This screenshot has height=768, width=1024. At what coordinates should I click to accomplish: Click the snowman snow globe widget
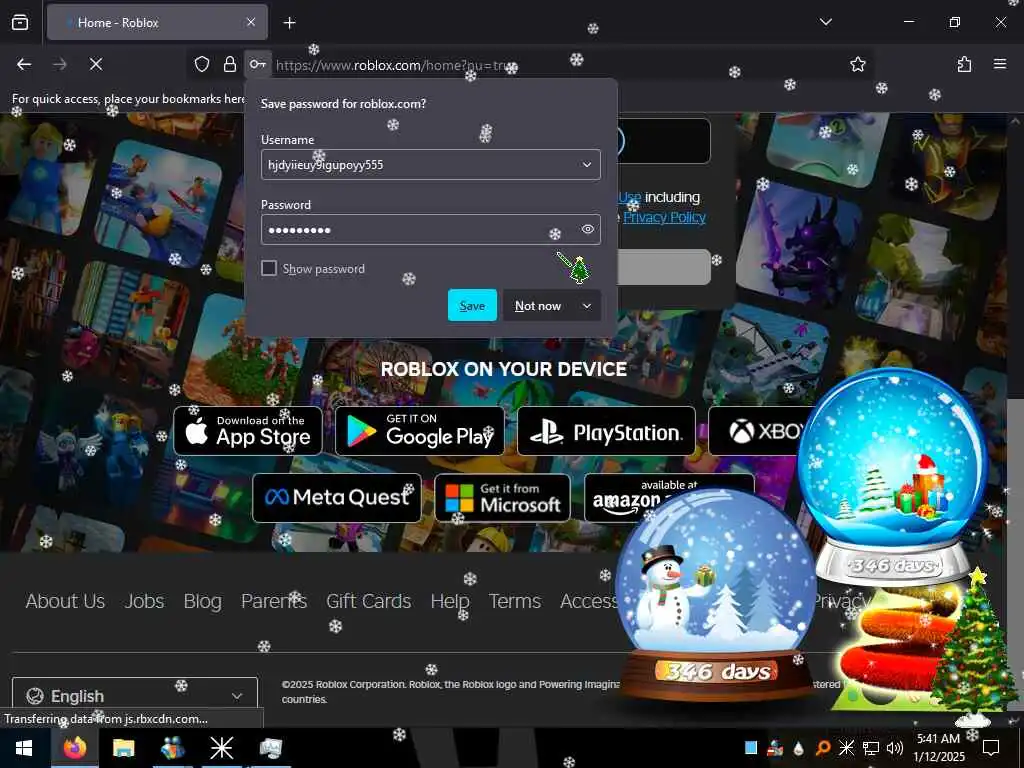pos(716,594)
